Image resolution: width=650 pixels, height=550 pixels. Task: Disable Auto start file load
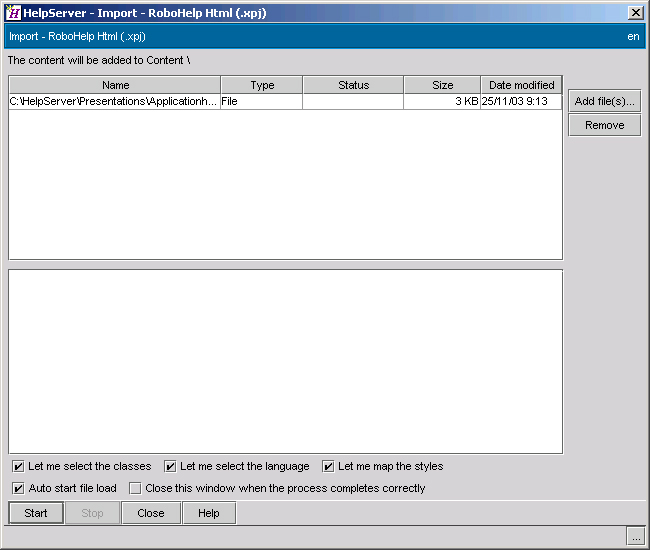coord(19,488)
